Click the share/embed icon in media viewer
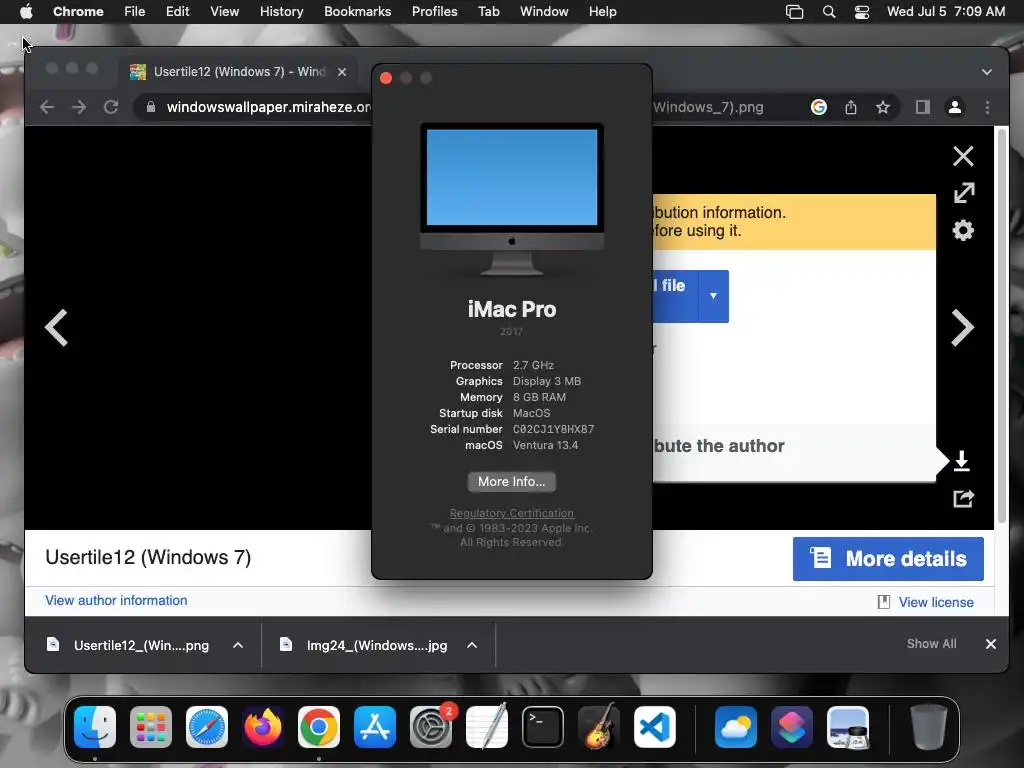The image size is (1024, 768). click(963, 499)
